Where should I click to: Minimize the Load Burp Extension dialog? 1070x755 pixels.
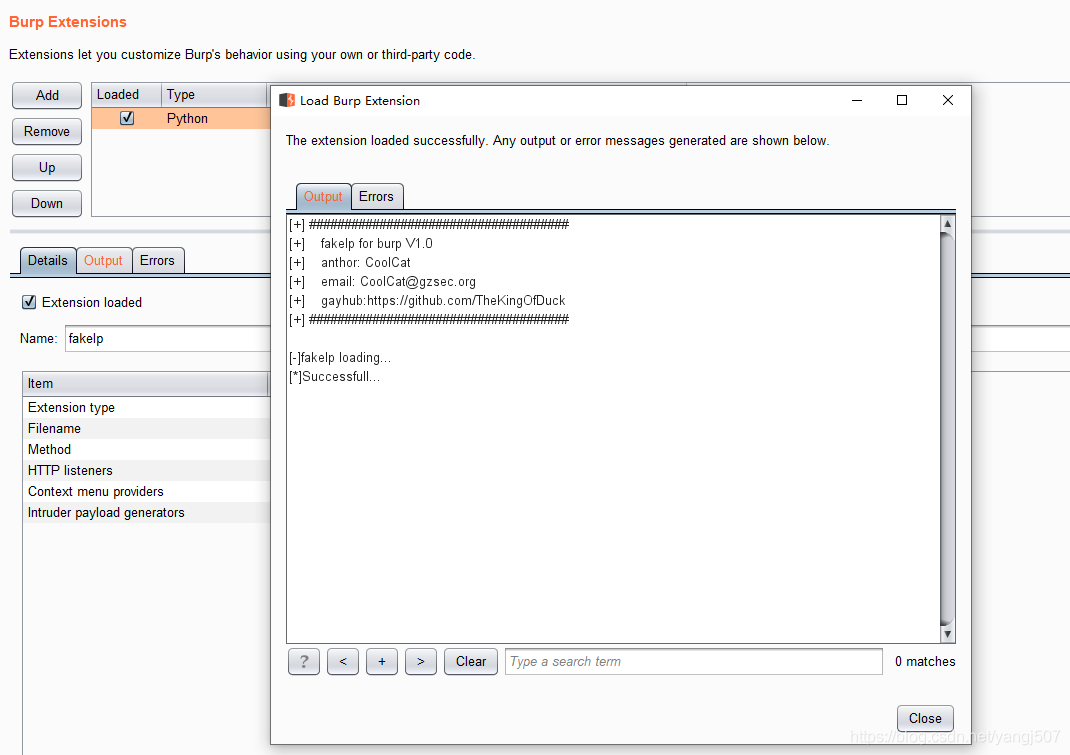pyautogui.click(x=857, y=100)
